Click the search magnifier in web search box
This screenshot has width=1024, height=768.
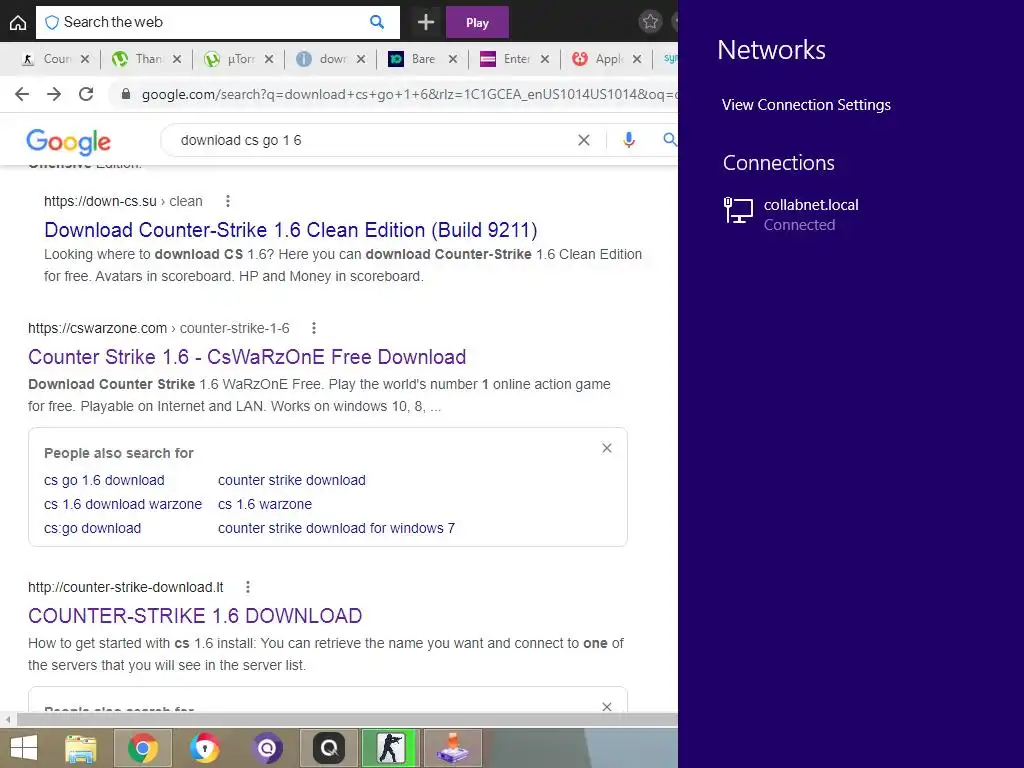[x=377, y=22]
